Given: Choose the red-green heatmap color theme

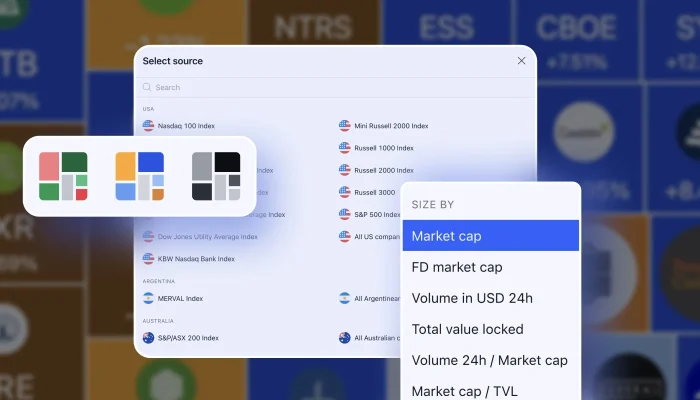Looking at the screenshot, I should click(63, 176).
